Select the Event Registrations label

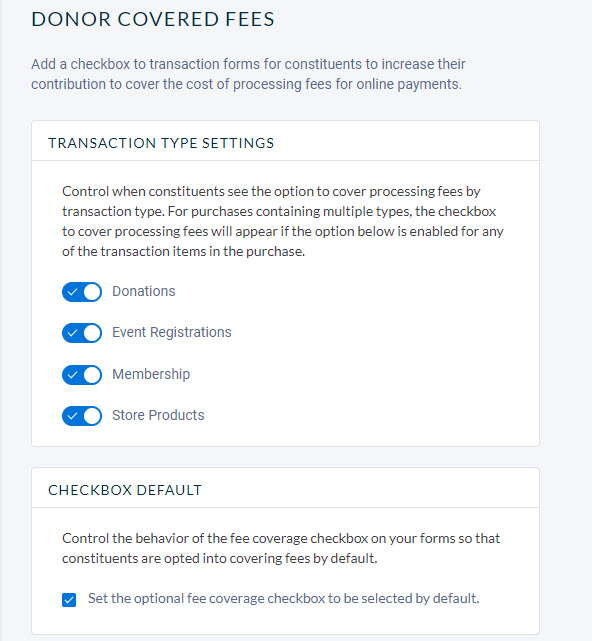click(172, 332)
